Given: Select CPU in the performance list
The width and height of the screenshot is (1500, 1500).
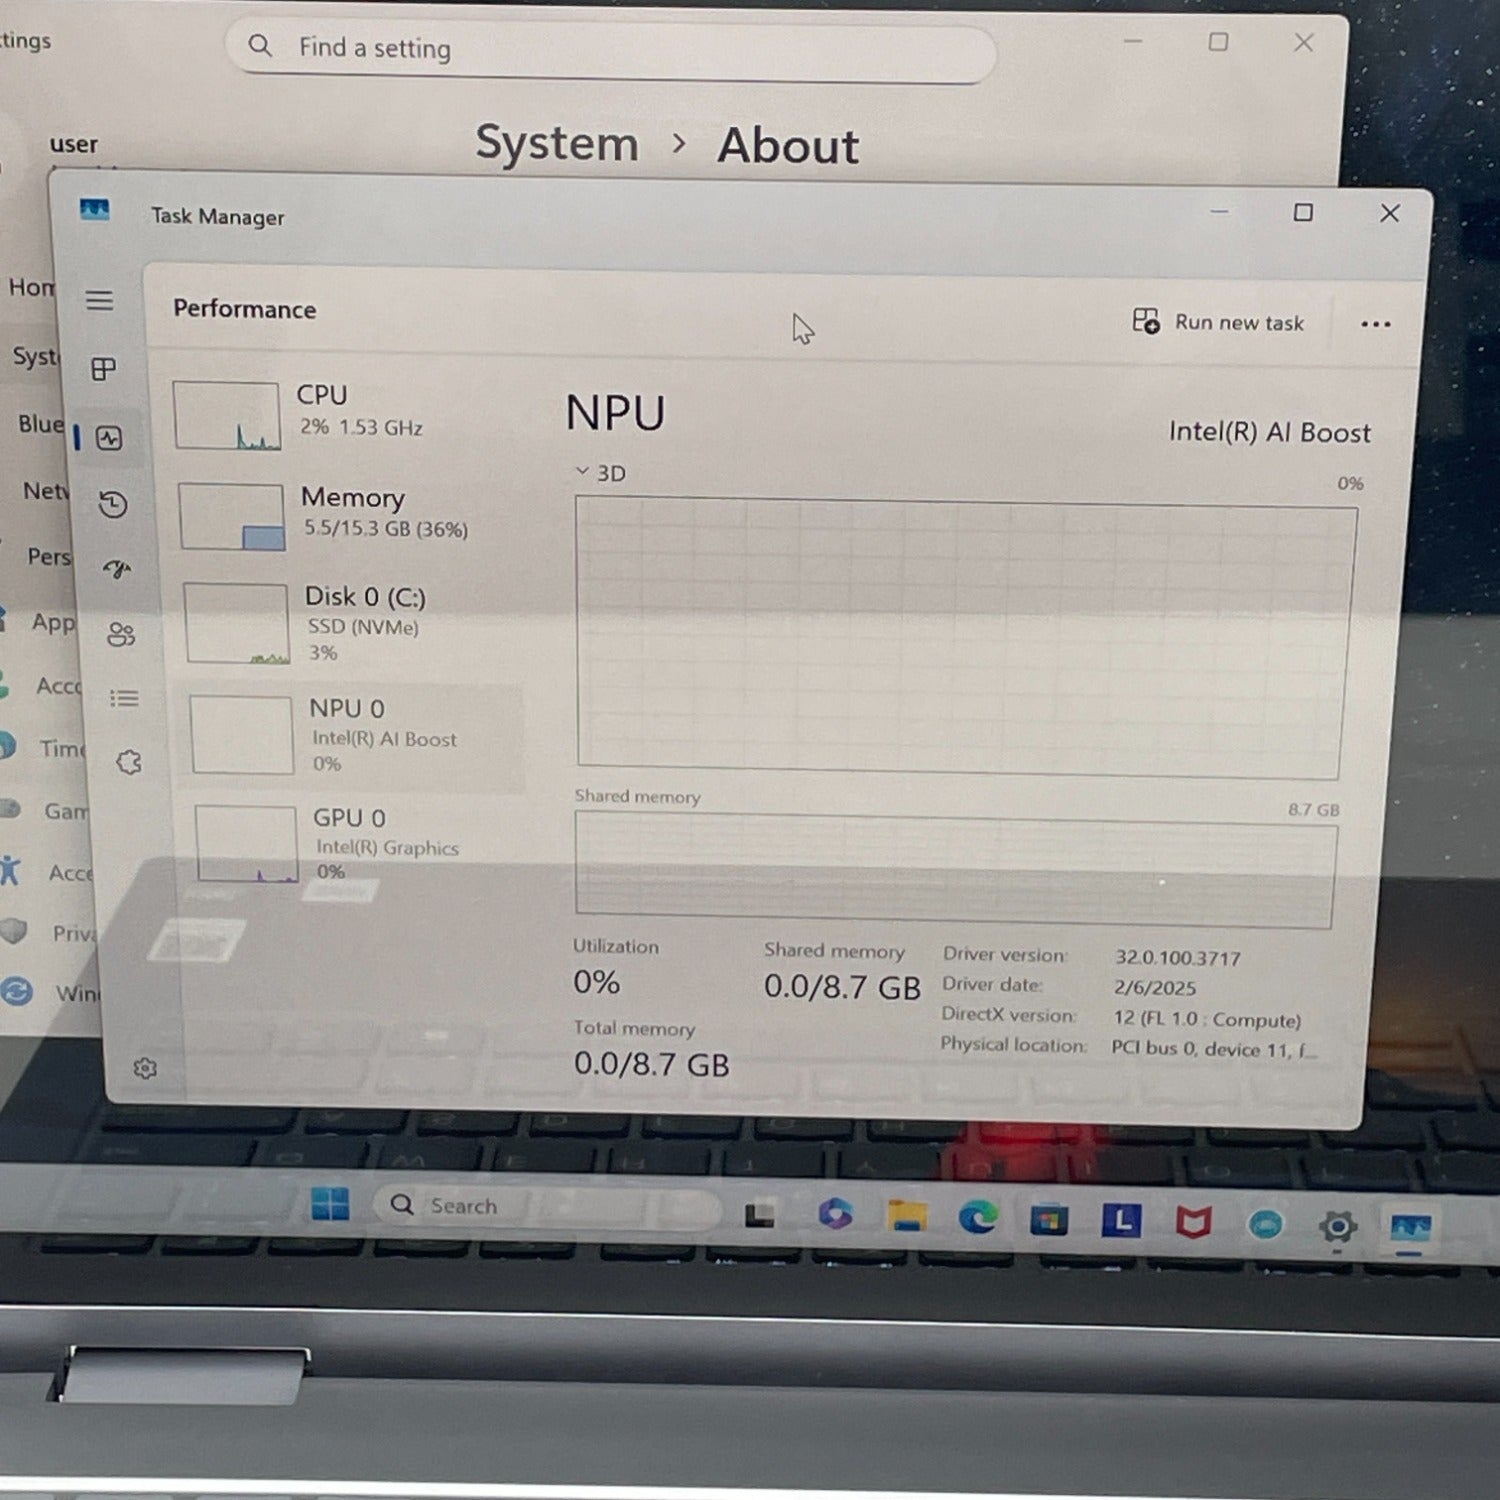Looking at the screenshot, I should [340, 414].
